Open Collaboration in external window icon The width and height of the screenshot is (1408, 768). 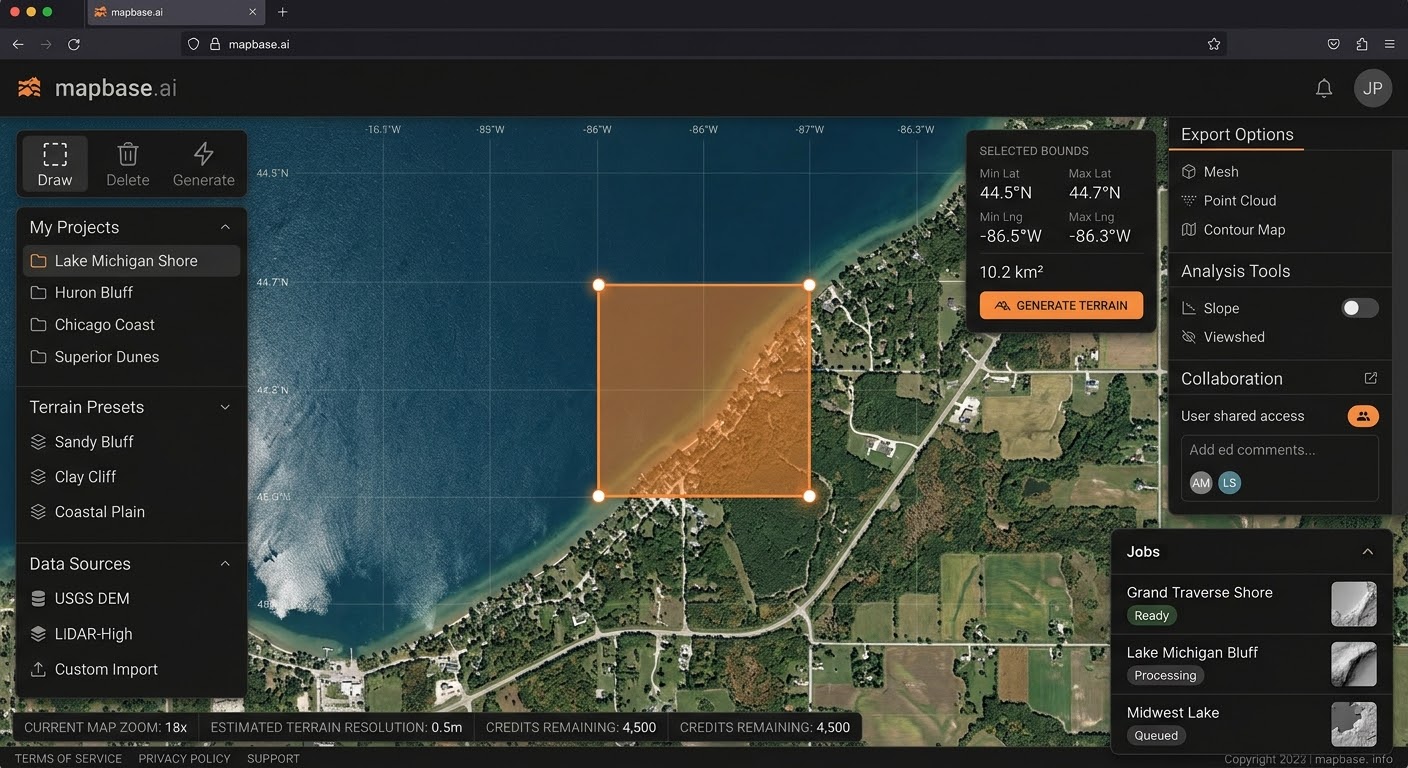pos(1371,378)
